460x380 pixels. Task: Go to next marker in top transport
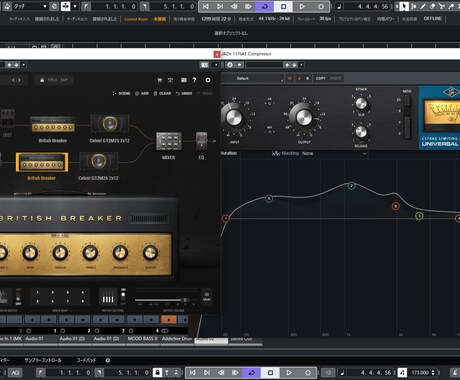(220, 6)
